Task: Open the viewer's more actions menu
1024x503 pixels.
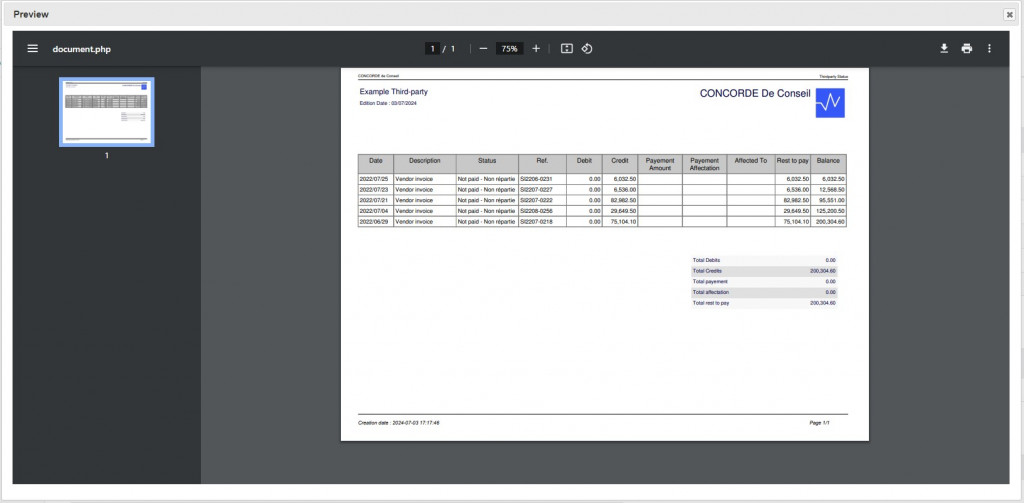Action: coord(989,48)
